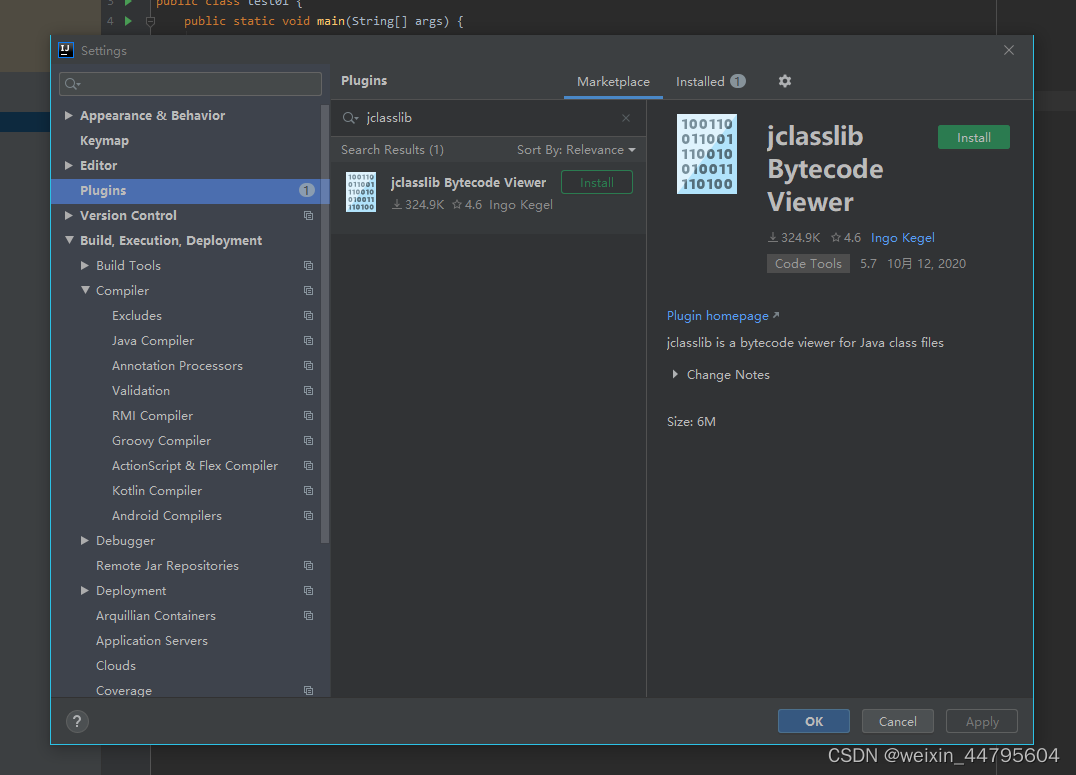This screenshot has height=775, width=1076.
Task: Open the Sort By: Relevance dropdown
Action: (576, 150)
